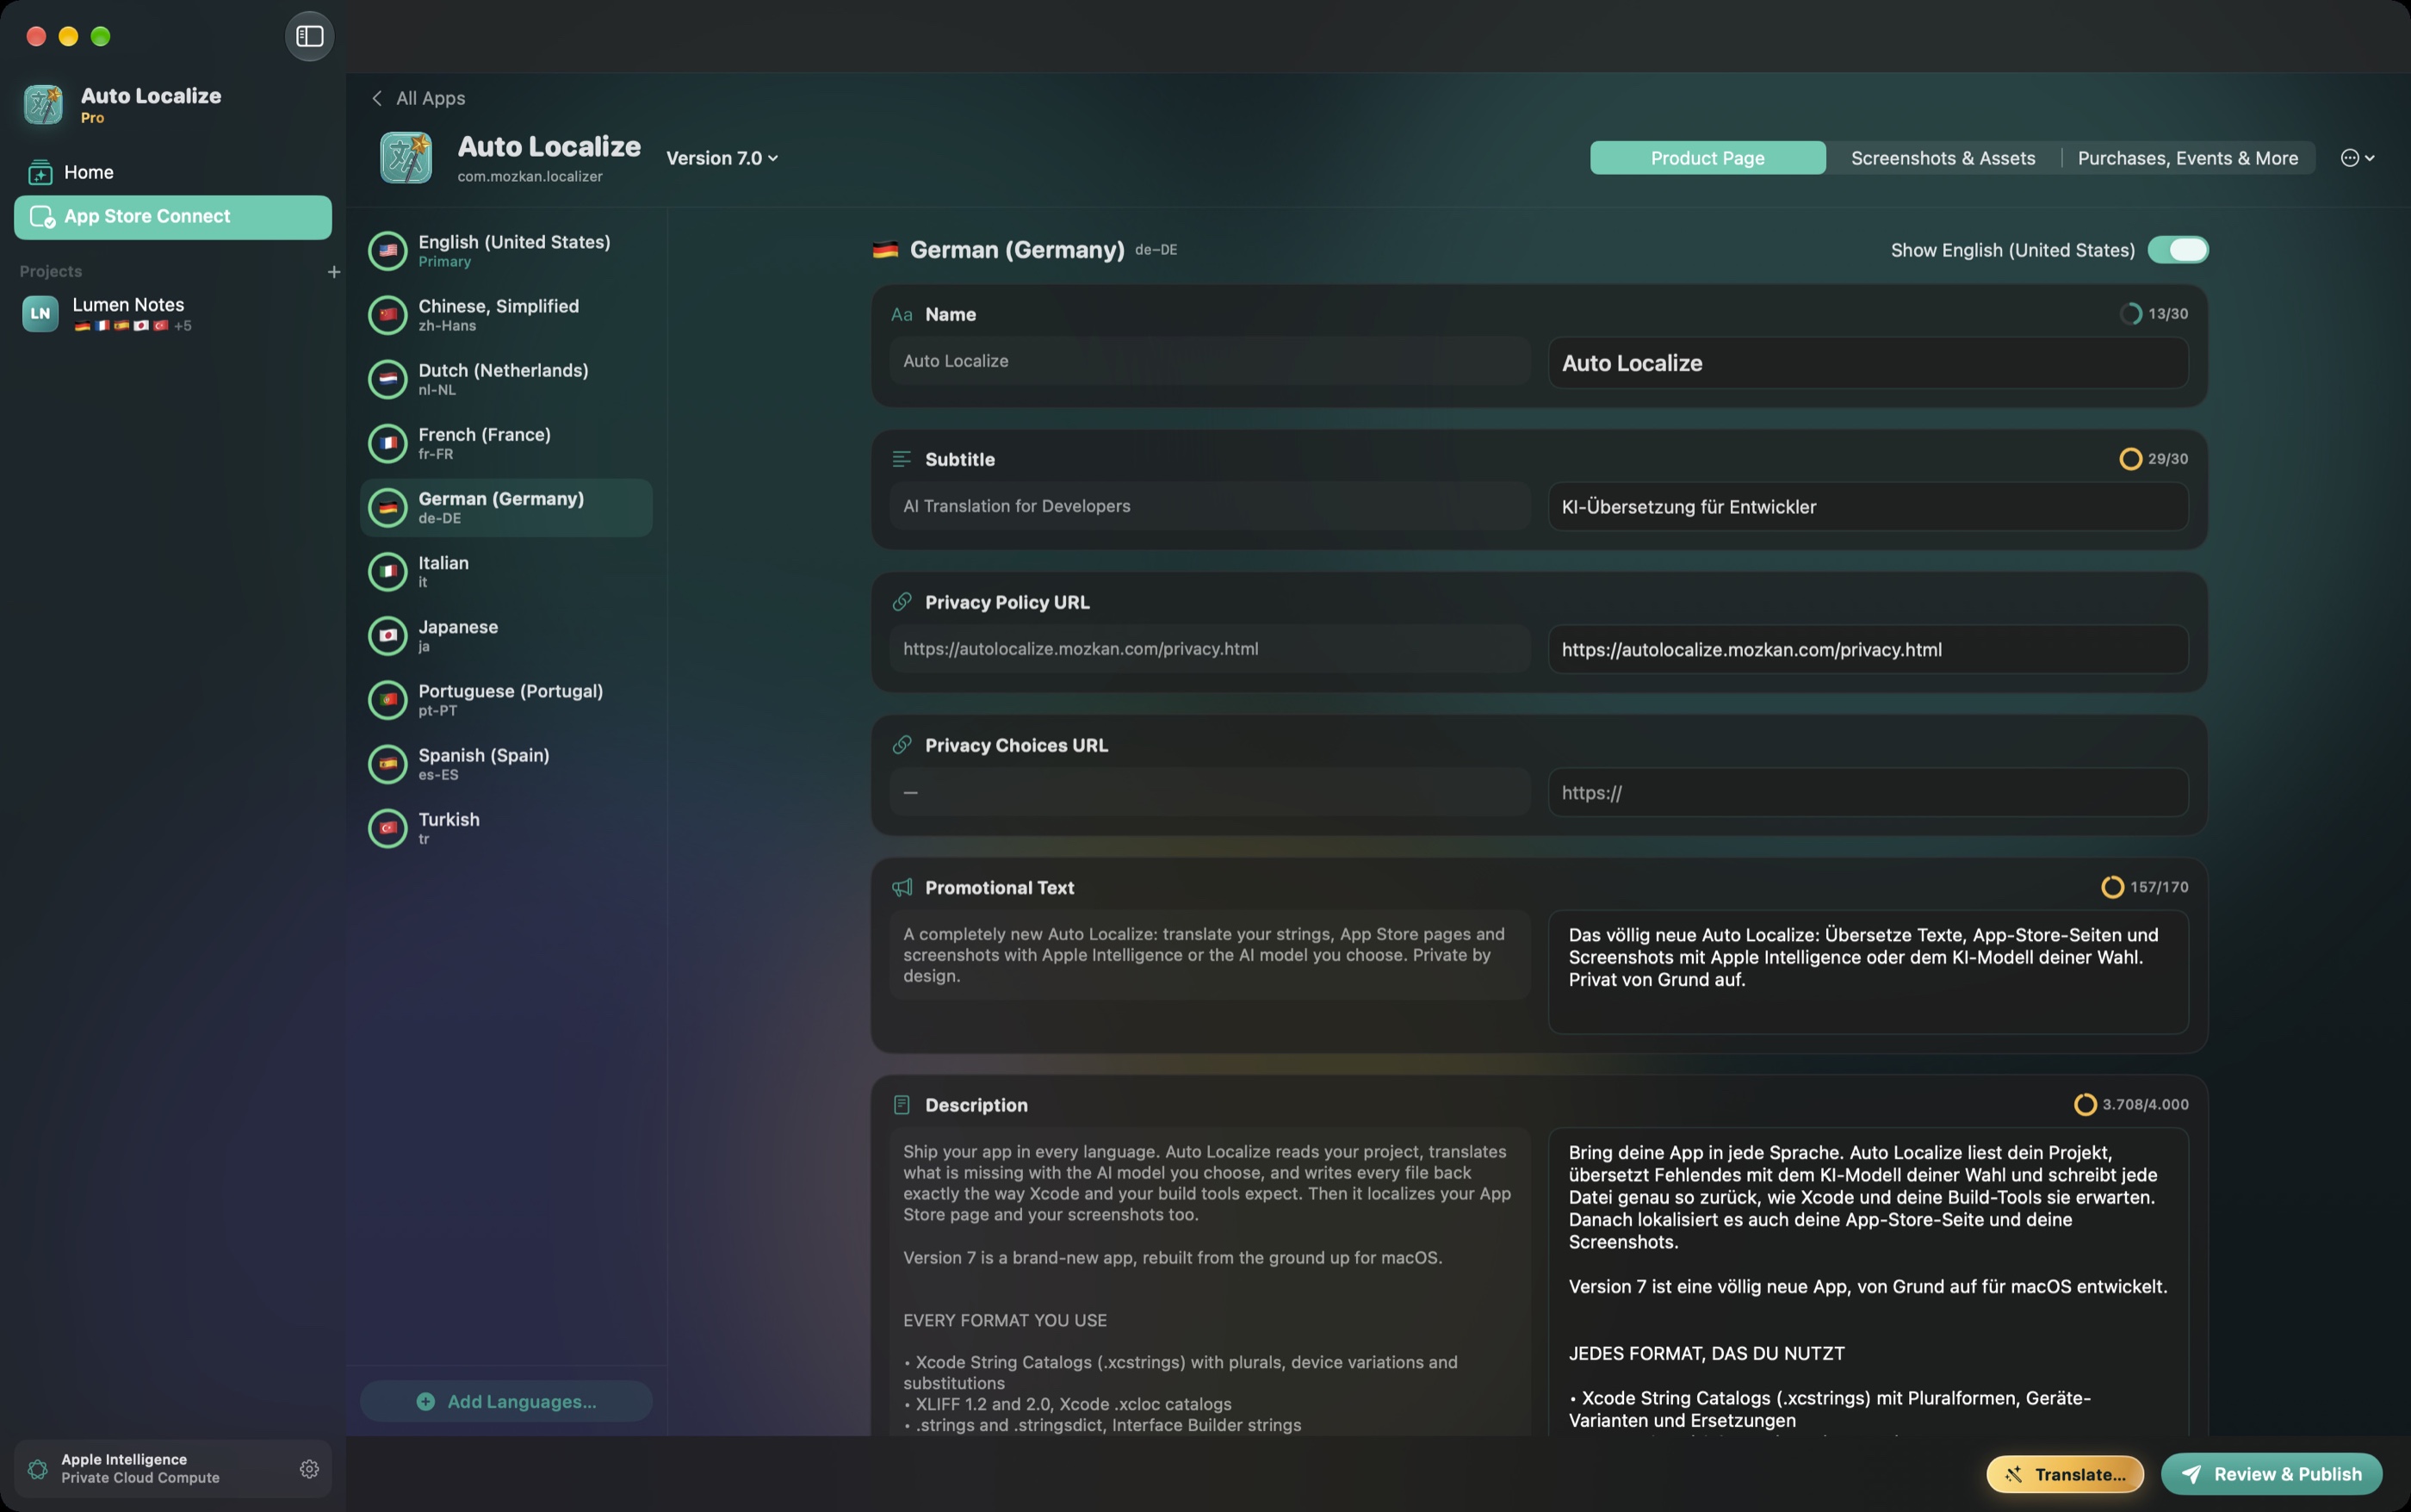This screenshot has height=1512, width=2411.
Task: Click the Home sidebar icon
Action: tap(40, 172)
